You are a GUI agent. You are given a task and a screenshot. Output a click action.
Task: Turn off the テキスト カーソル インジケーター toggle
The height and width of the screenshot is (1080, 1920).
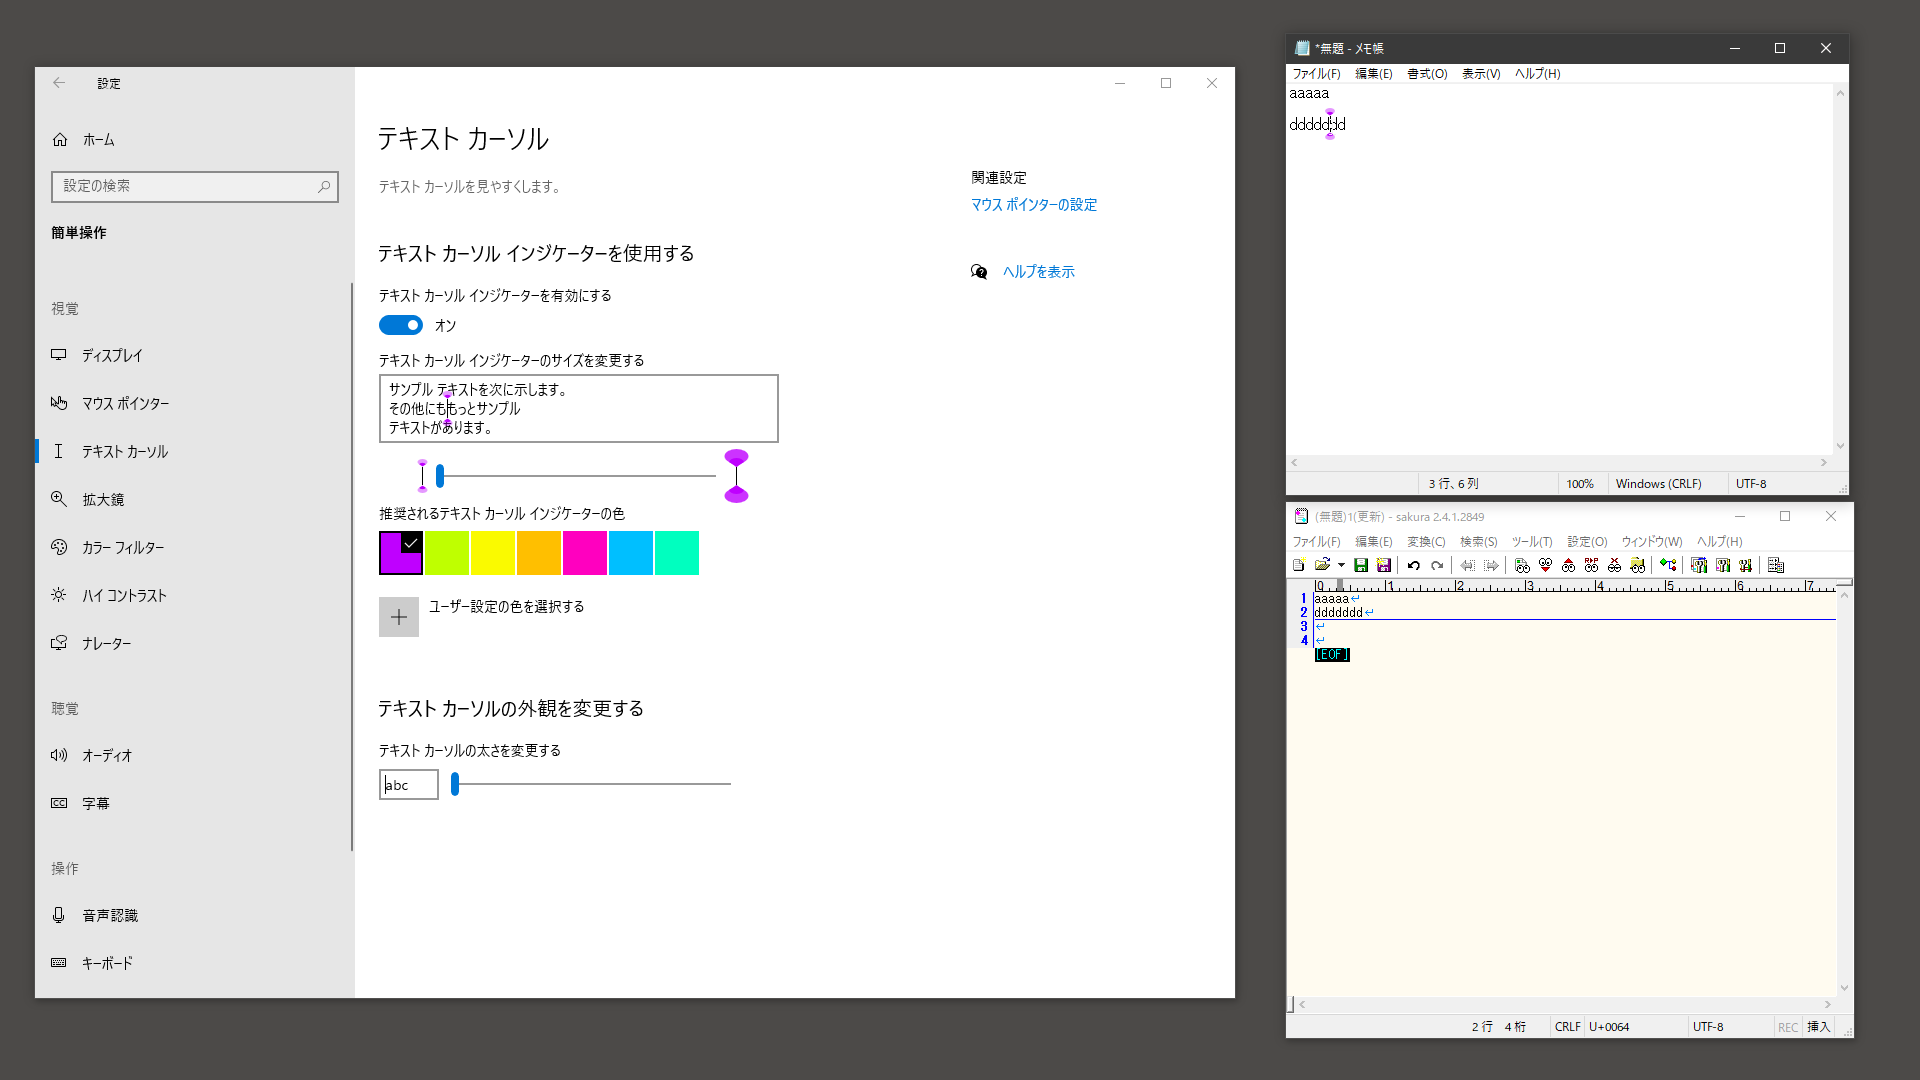click(401, 325)
